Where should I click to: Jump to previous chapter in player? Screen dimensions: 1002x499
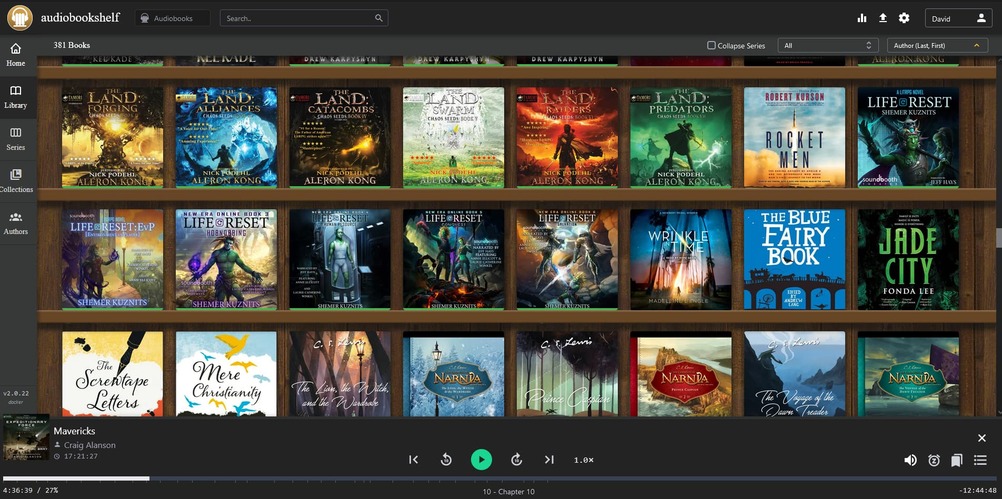coord(413,459)
